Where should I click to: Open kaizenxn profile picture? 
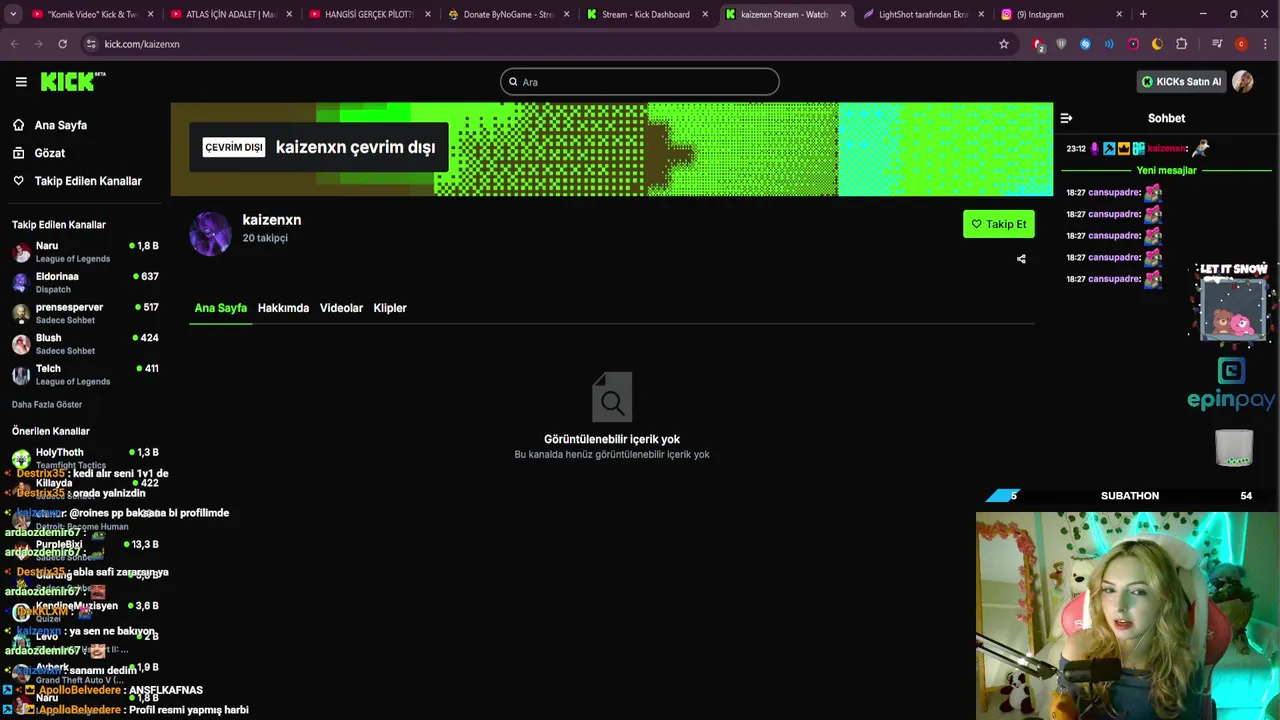pyautogui.click(x=210, y=234)
